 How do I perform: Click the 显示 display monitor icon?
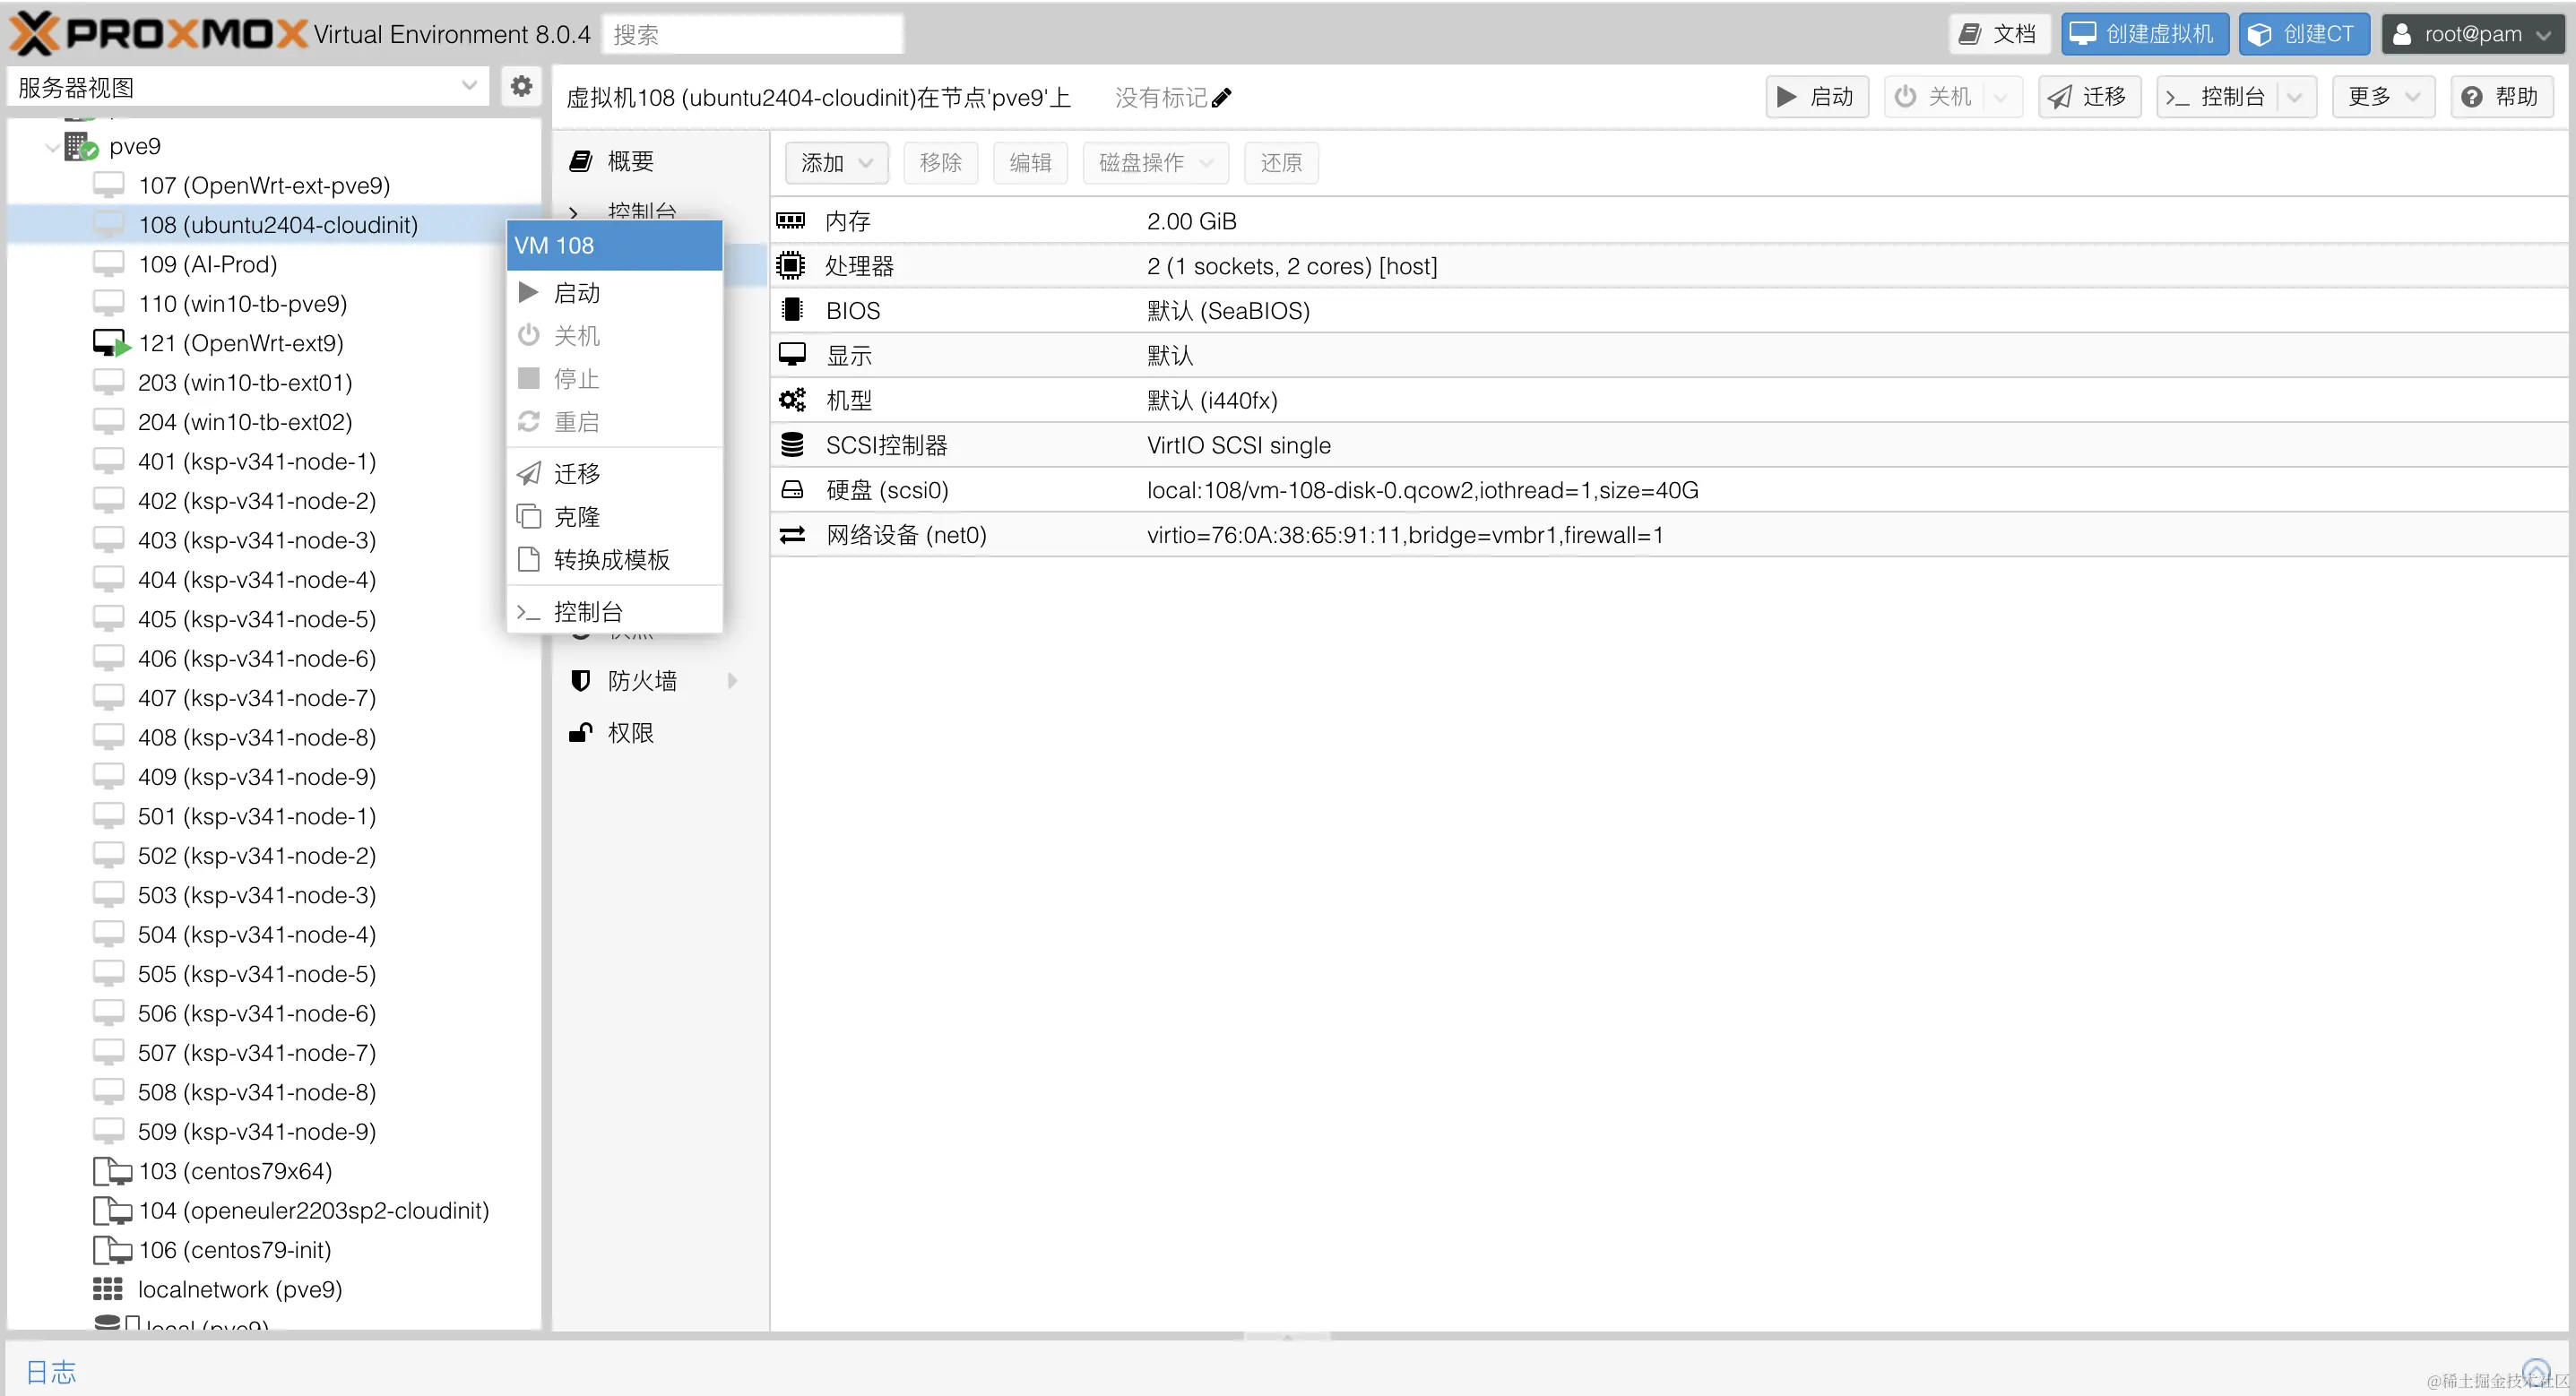click(792, 354)
